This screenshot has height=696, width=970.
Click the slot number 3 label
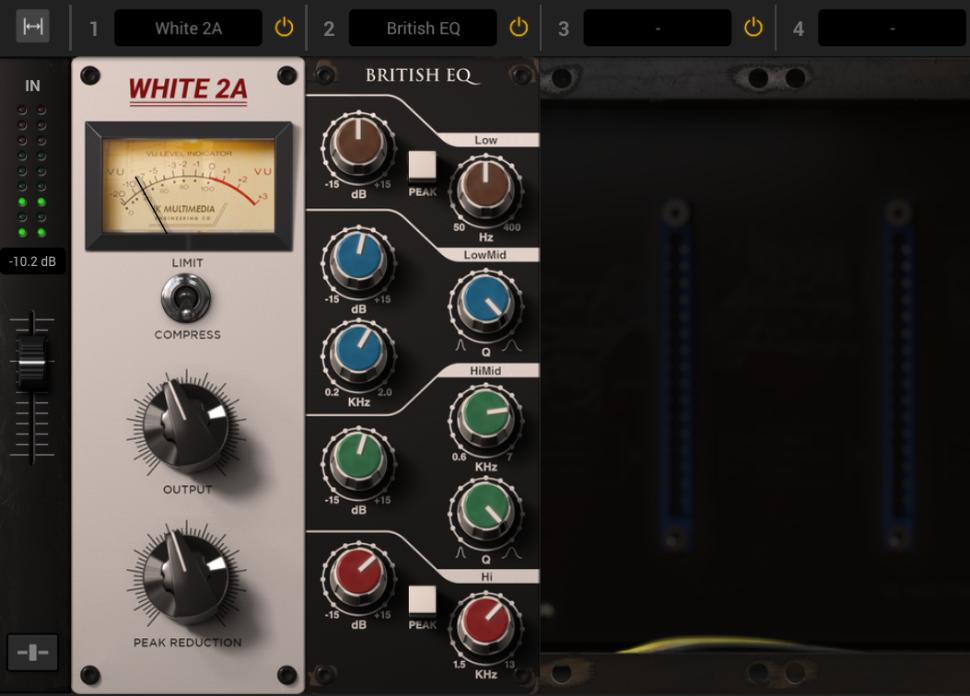pyautogui.click(x=563, y=28)
